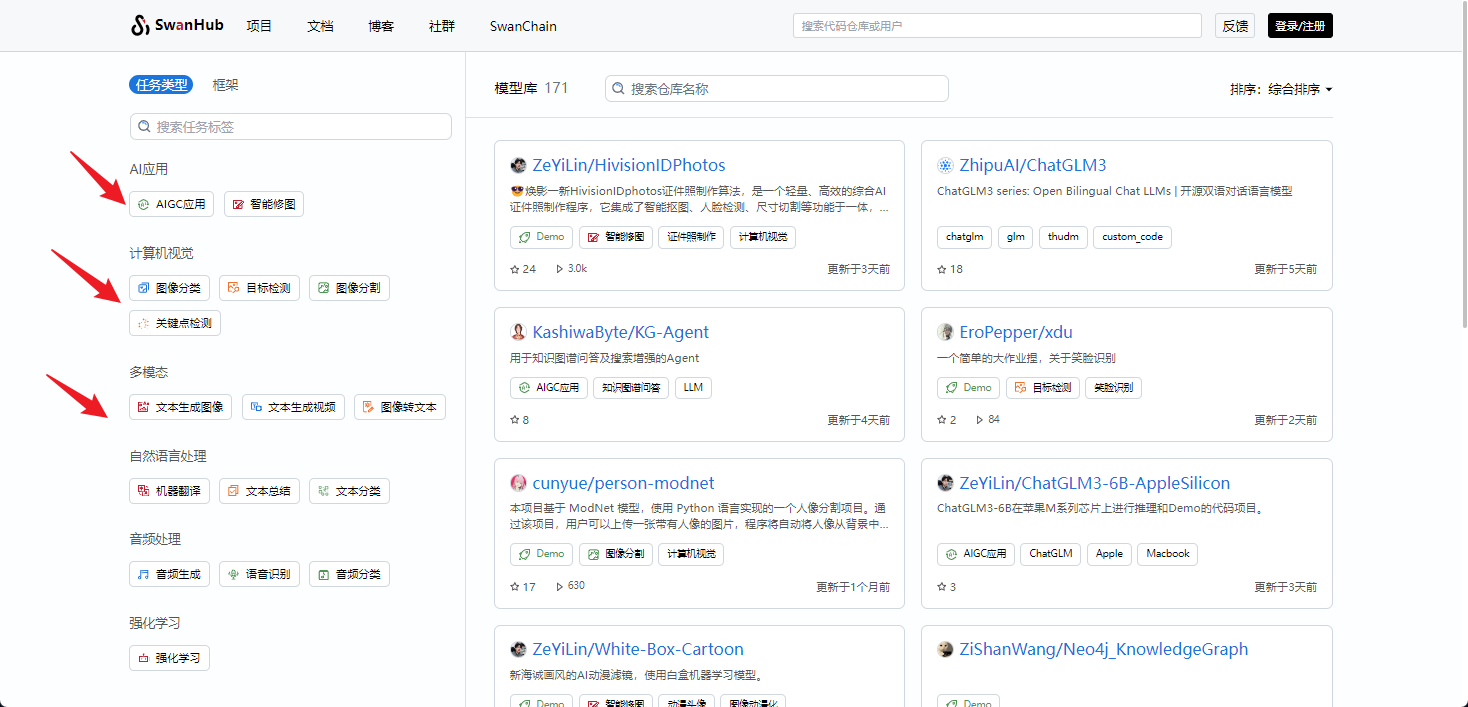Click the LLM tag on KG-Agent card
Image resolution: width=1468 pixels, height=707 pixels.
coord(694,388)
